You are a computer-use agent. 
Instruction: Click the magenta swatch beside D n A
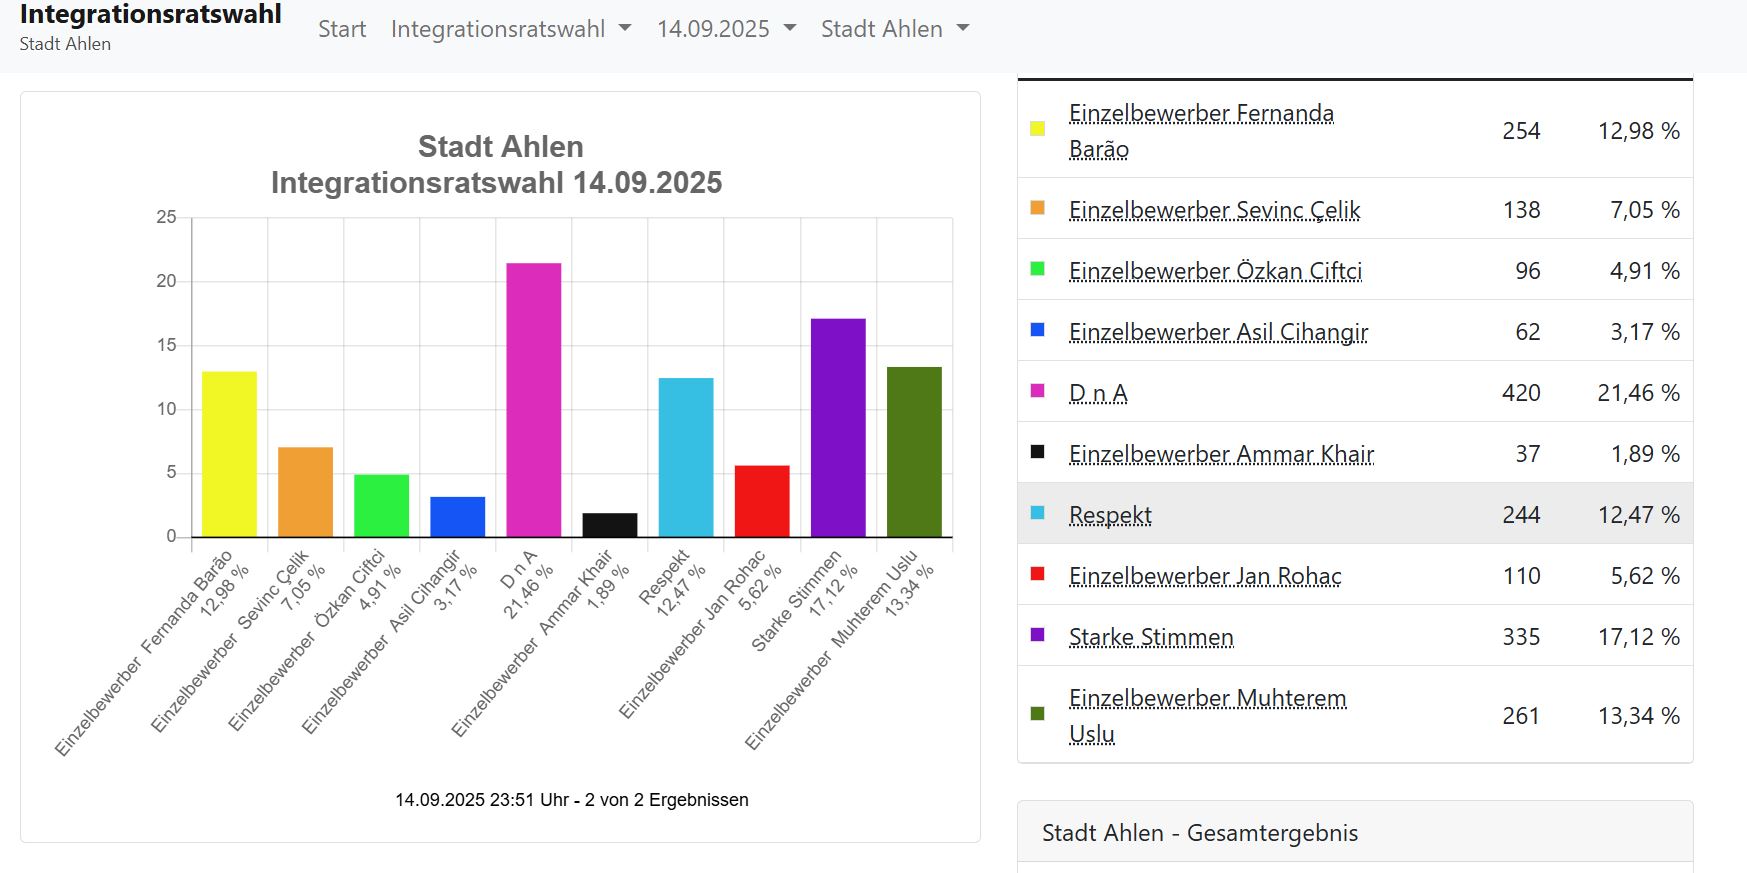coord(1037,390)
